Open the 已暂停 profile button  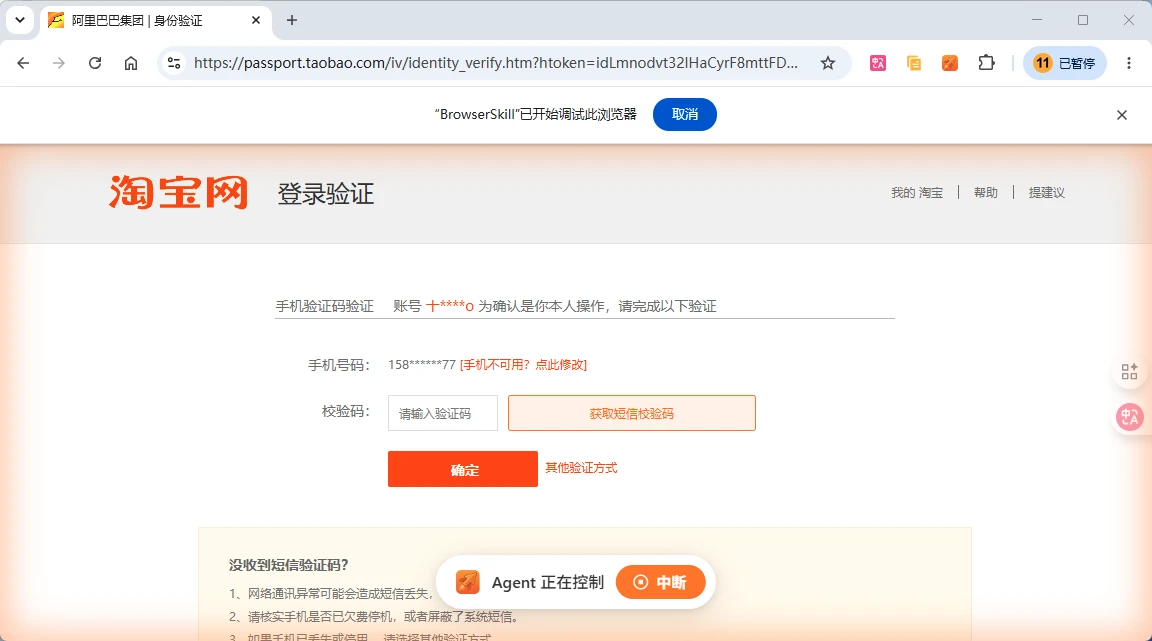(1065, 63)
